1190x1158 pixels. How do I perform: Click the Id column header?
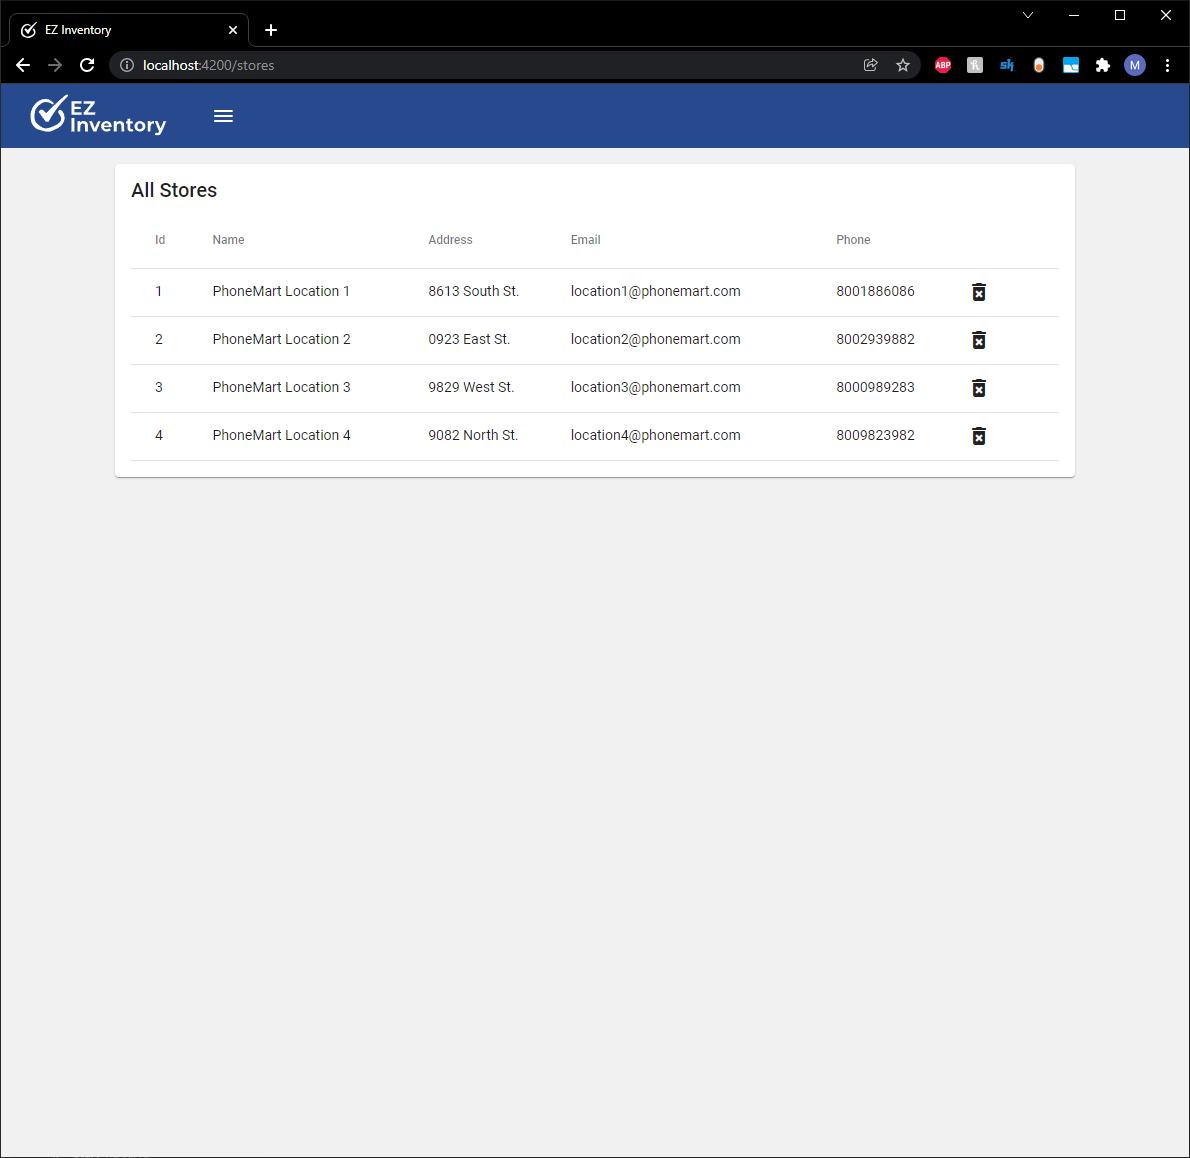[x=159, y=240]
